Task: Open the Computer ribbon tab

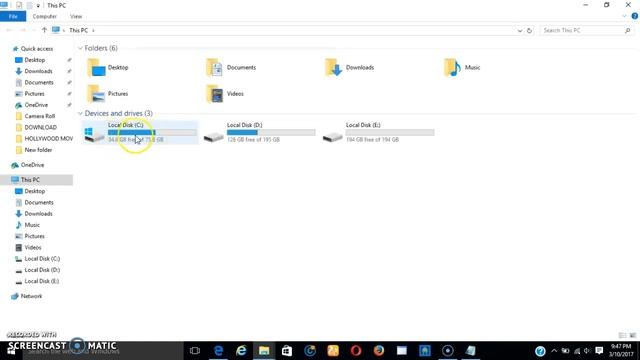Action: 44,16
